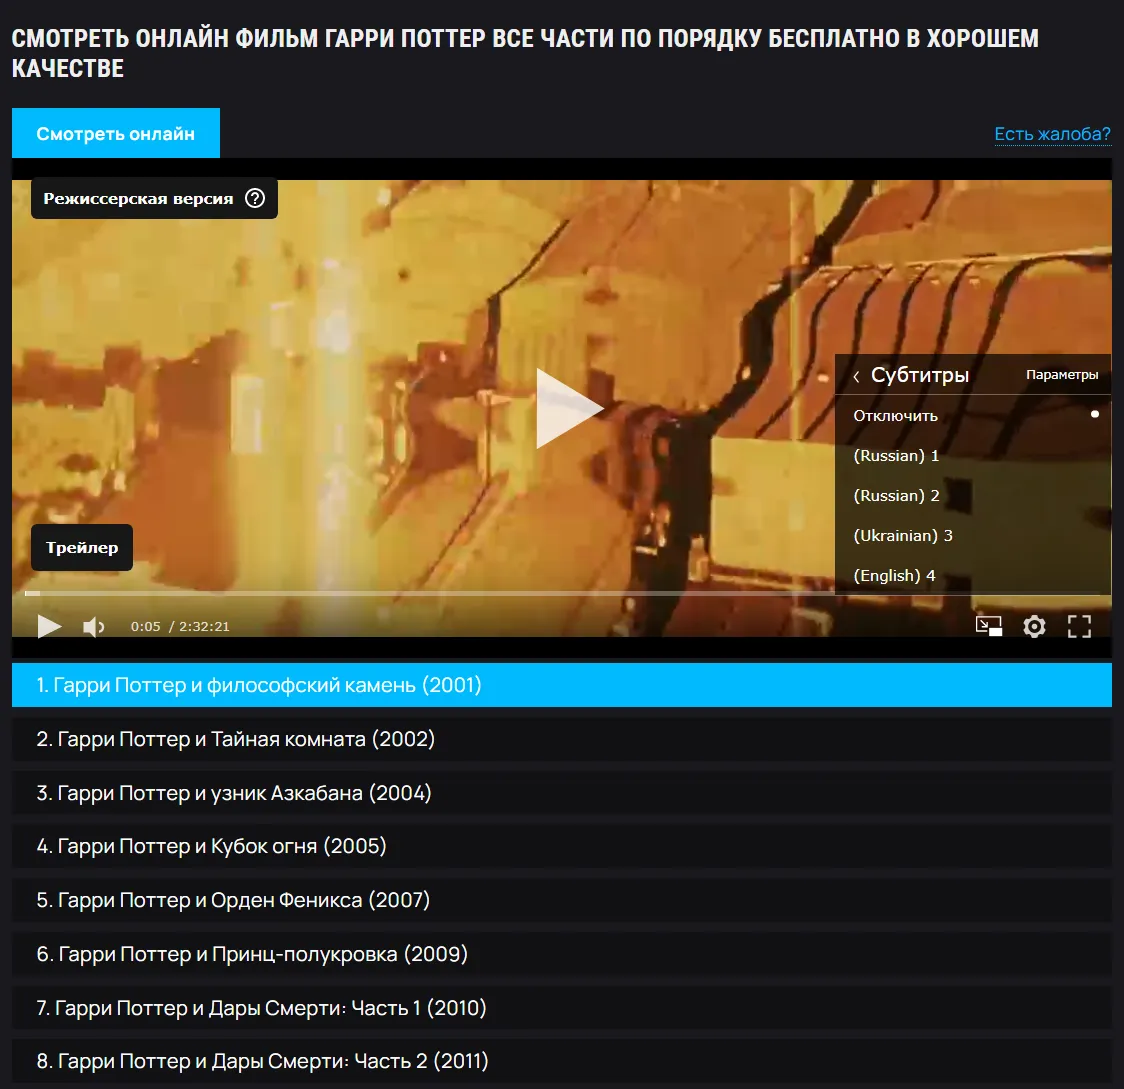Click the 2:32:21 total duration text
1124x1089 pixels.
tap(204, 627)
